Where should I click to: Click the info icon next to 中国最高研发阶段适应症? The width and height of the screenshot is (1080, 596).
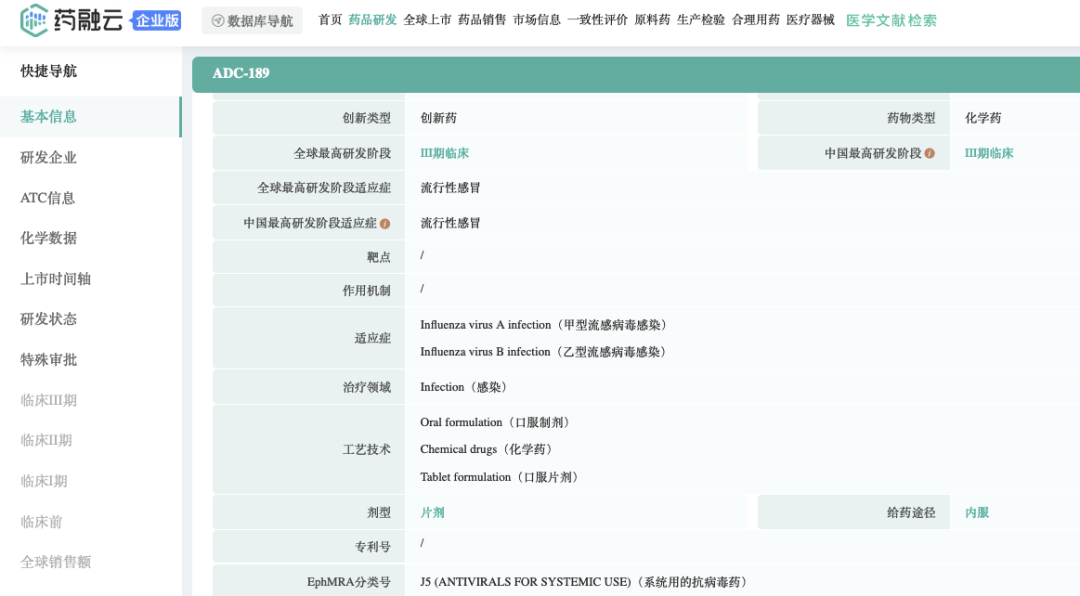tap(388, 222)
